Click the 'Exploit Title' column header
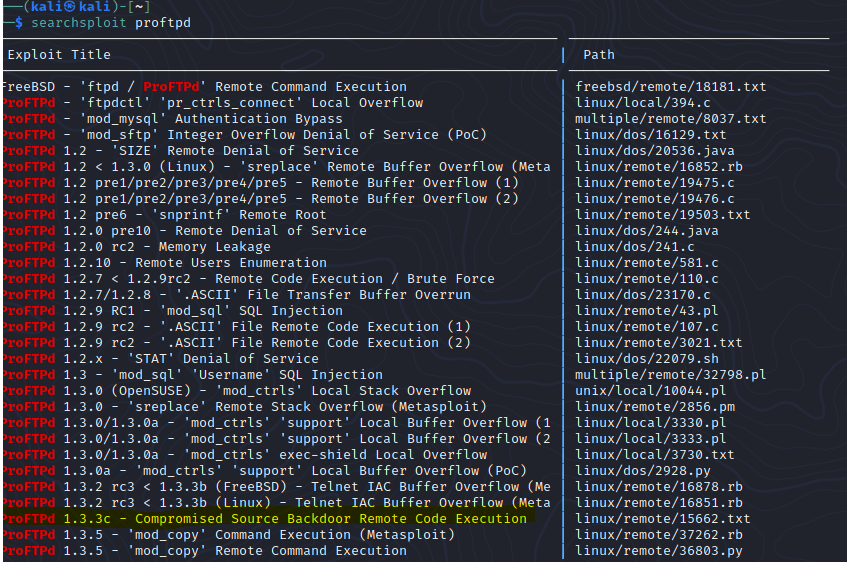This screenshot has height=562, width=847. click(x=59, y=54)
